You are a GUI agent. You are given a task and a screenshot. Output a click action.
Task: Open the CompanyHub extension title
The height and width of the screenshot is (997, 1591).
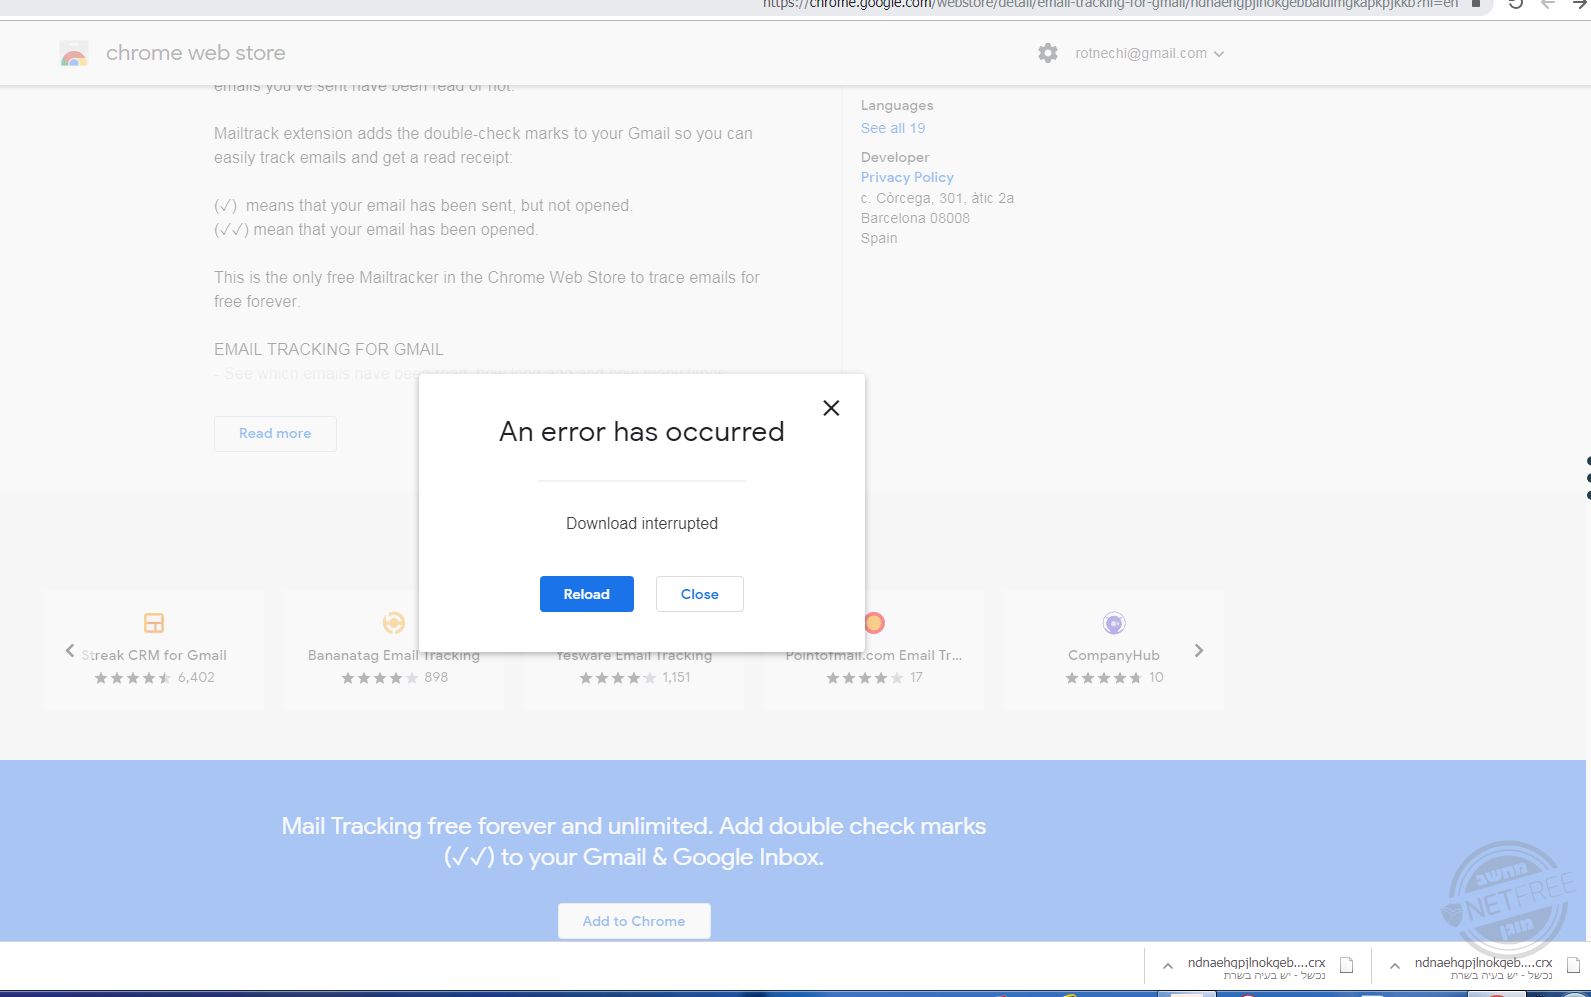coord(1114,655)
